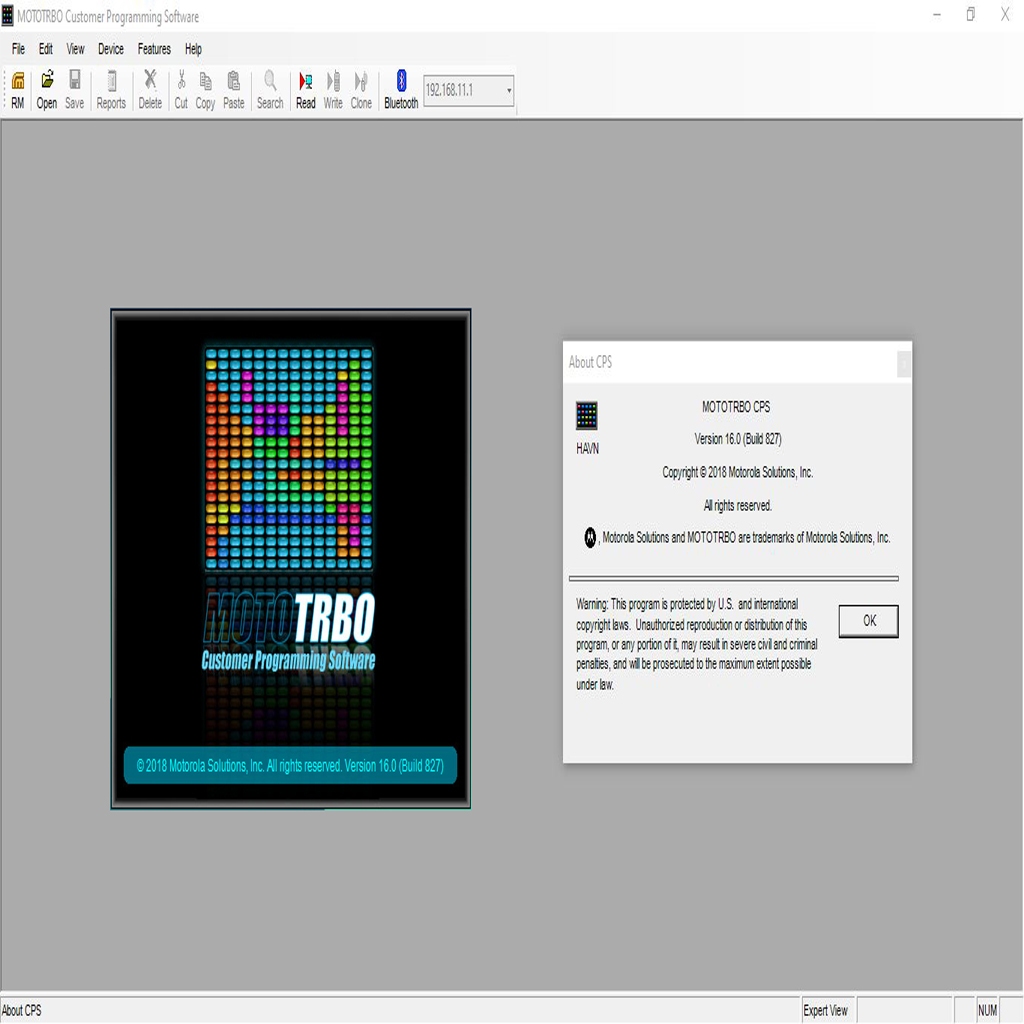Click the Clone radio icon

(361, 90)
